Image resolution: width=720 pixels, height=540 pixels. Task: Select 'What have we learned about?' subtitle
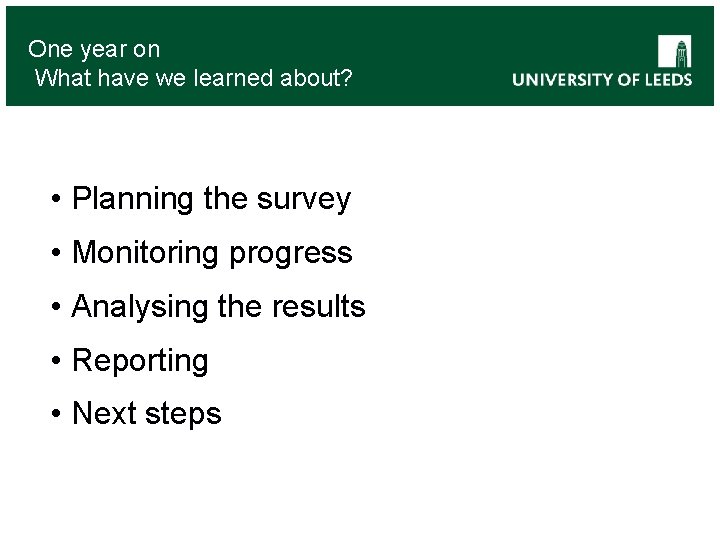click(193, 77)
